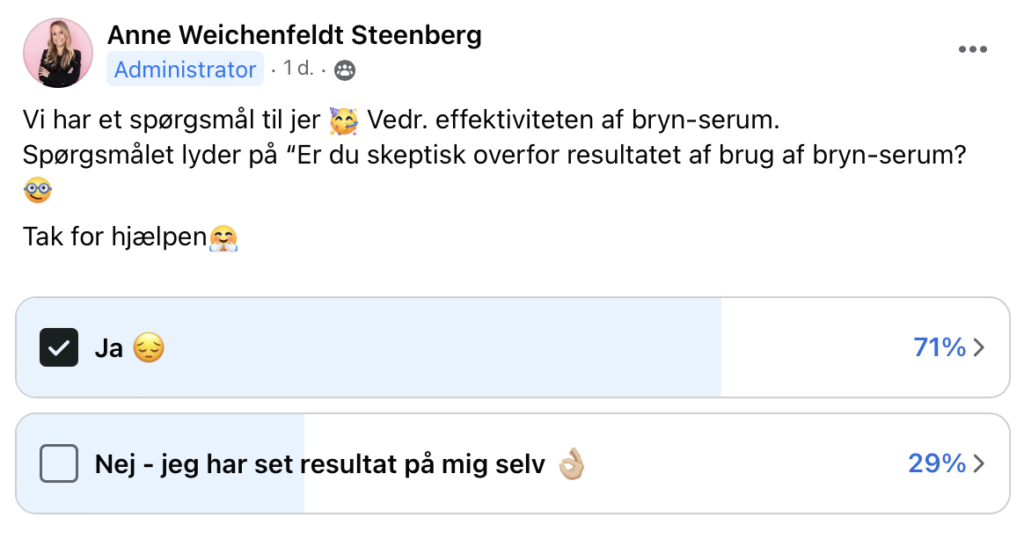Expand voters via chevron next to 71%
This screenshot has height=554, width=1024.
point(979,348)
